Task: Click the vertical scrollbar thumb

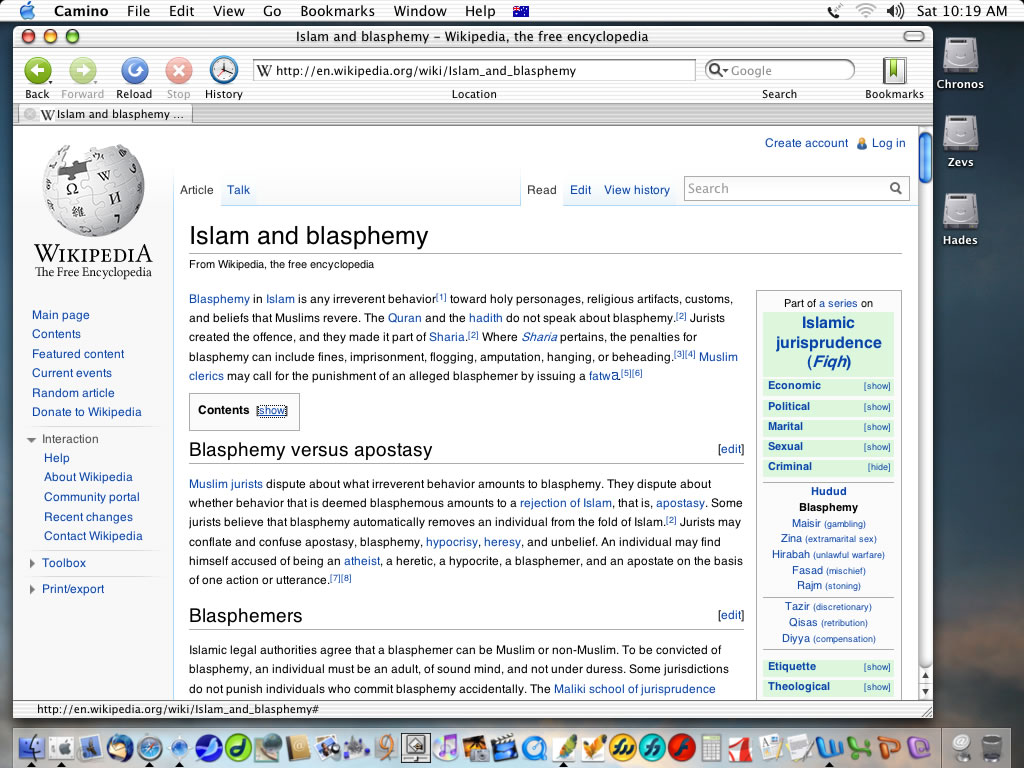Action: click(925, 157)
